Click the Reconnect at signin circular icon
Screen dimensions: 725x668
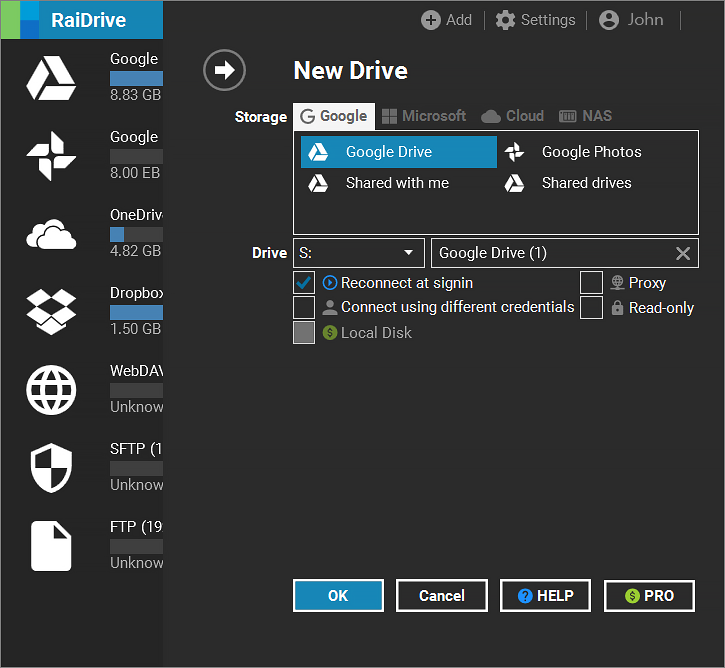click(330, 282)
